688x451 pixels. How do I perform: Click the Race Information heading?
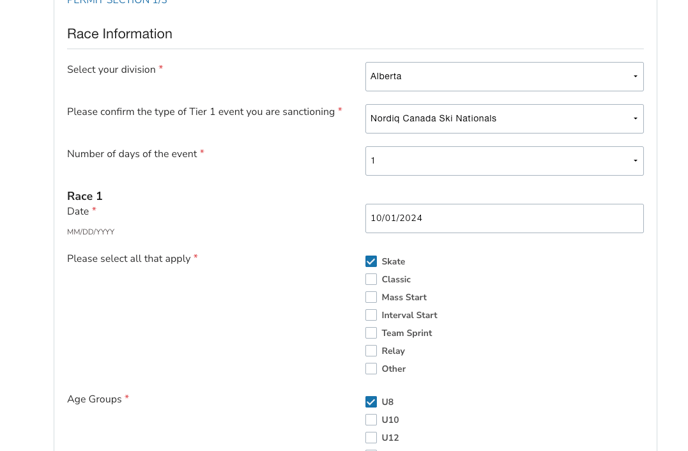click(119, 34)
